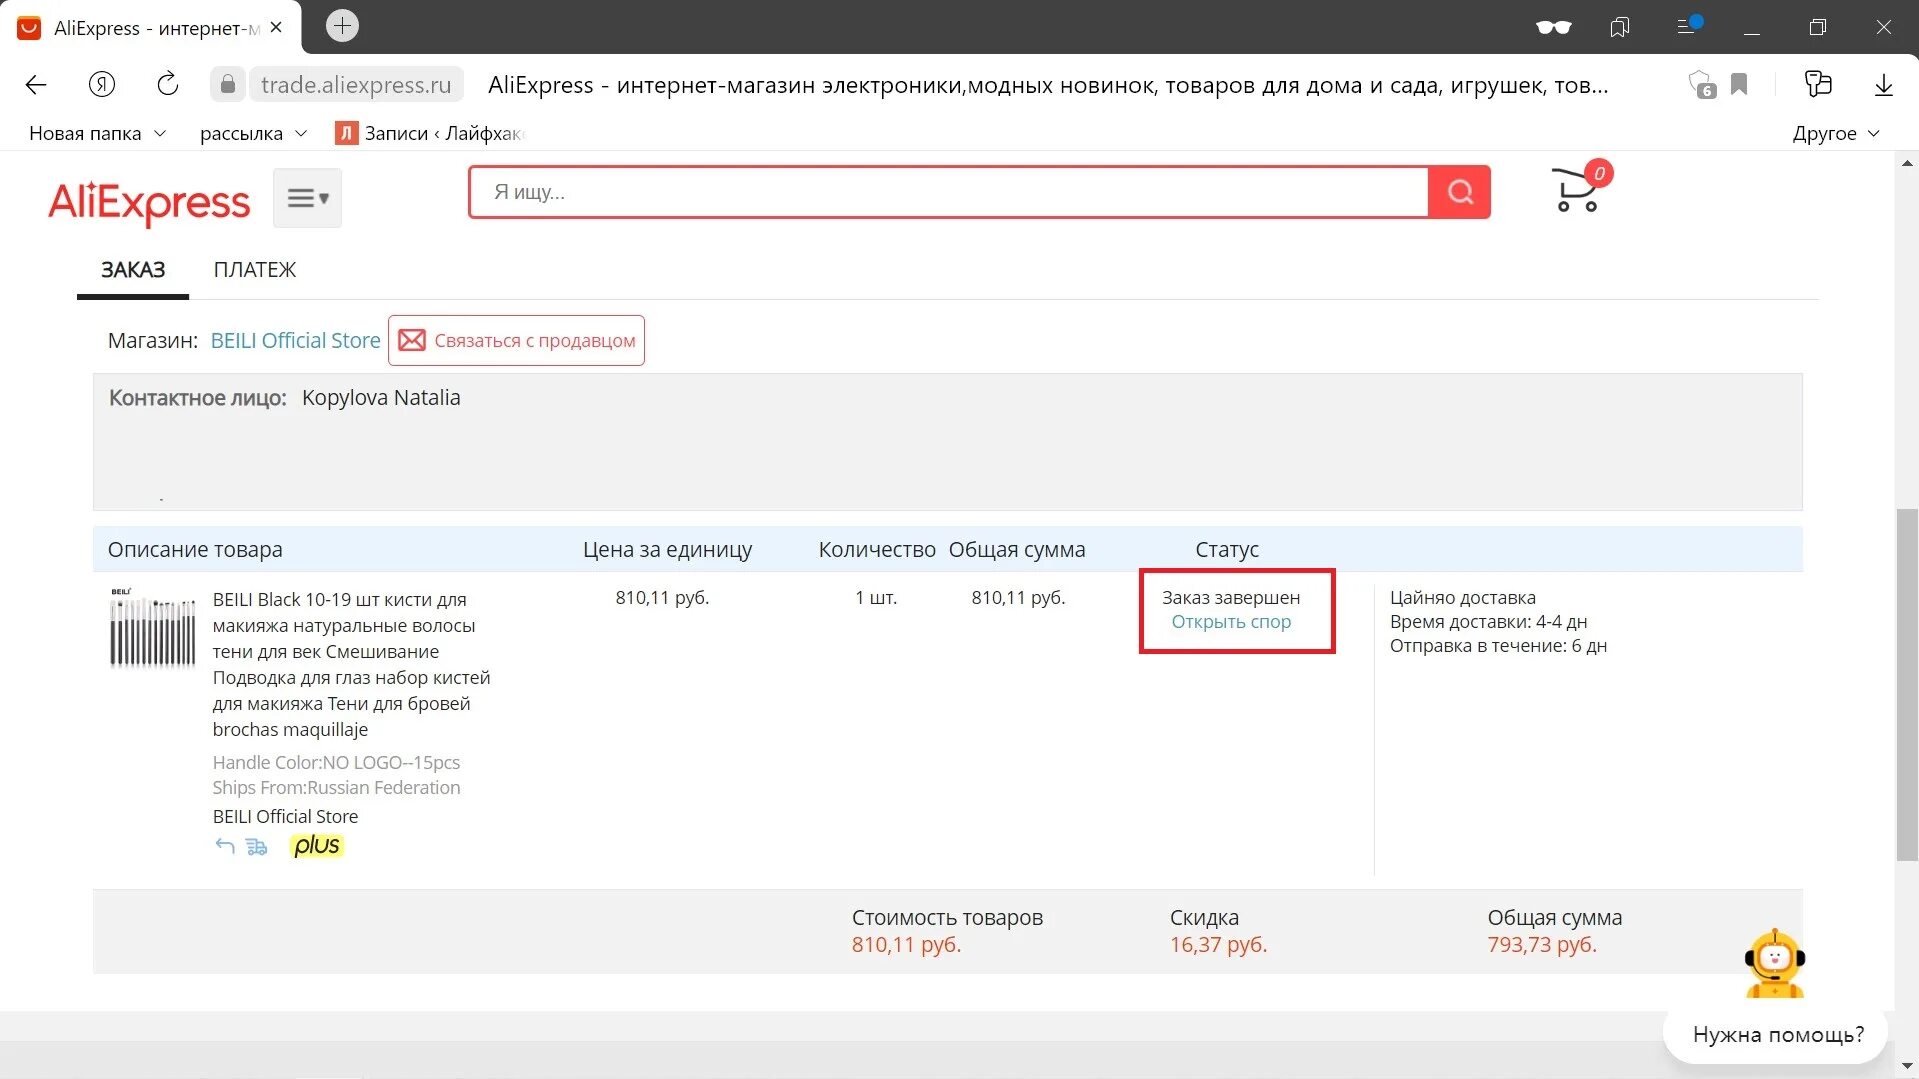Screen dimensions: 1919x1079
Task: Click the bookmark icon in address bar
Action: 1739,85
